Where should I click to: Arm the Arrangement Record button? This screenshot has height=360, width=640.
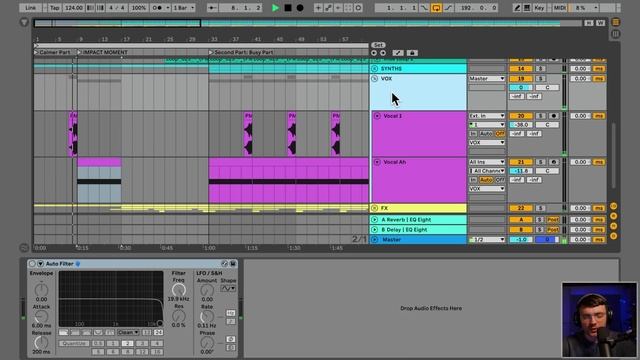[x=300, y=8]
